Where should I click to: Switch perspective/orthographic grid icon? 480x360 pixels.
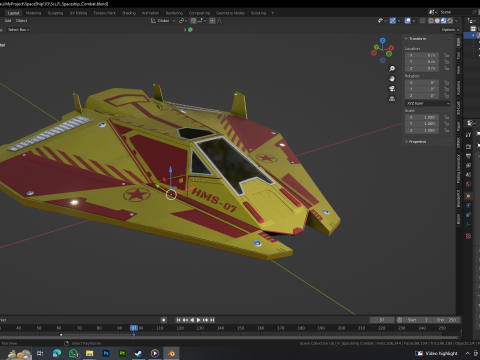pos(392,99)
